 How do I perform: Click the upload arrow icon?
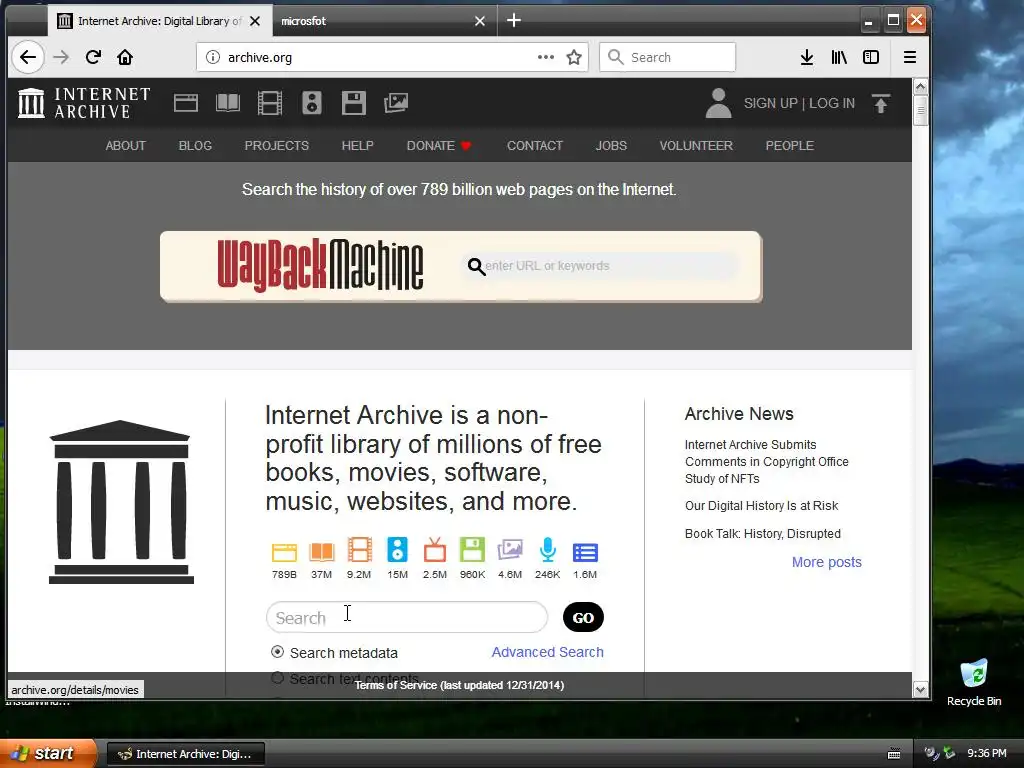(881, 103)
